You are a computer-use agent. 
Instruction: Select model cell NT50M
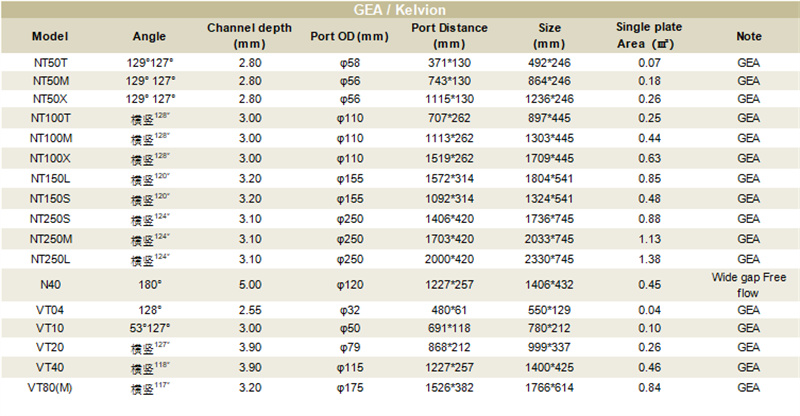(50, 81)
